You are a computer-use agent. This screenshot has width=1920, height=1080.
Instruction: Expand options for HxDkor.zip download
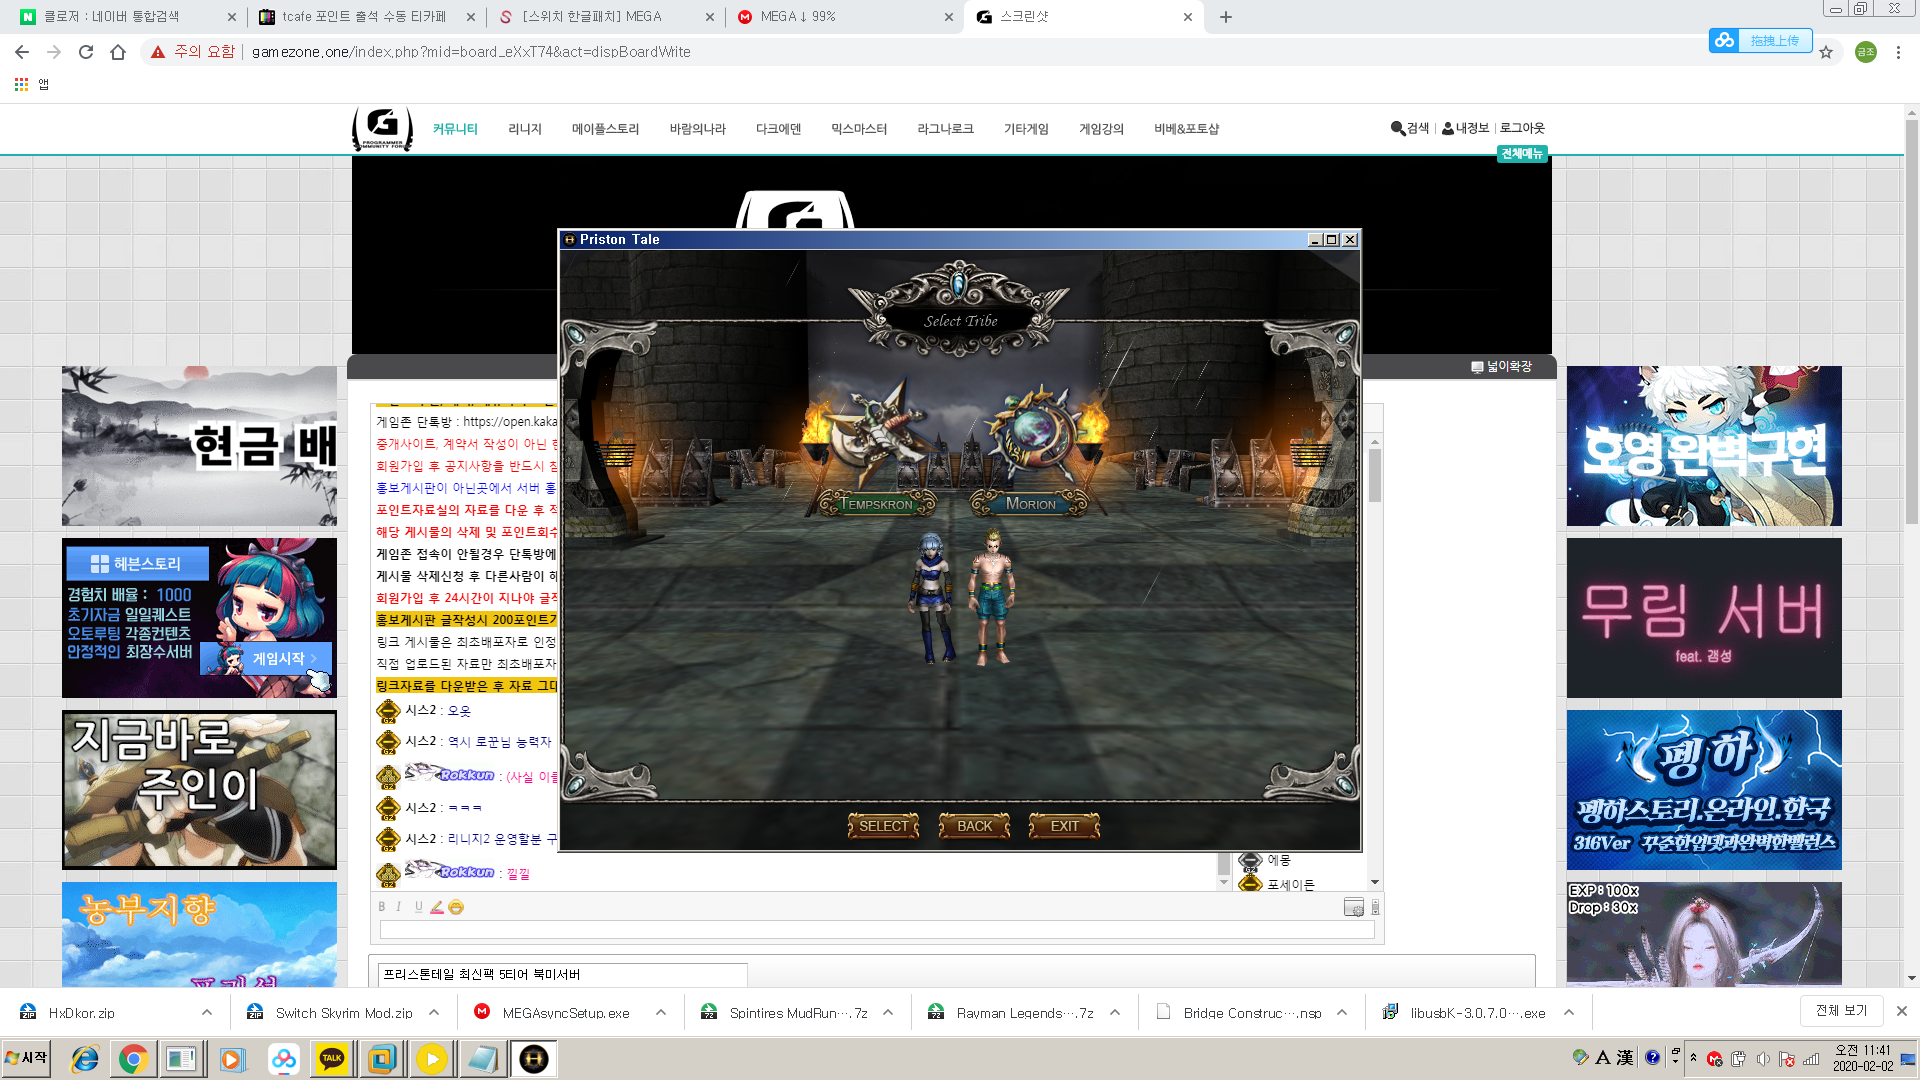pyautogui.click(x=206, y=1013)
